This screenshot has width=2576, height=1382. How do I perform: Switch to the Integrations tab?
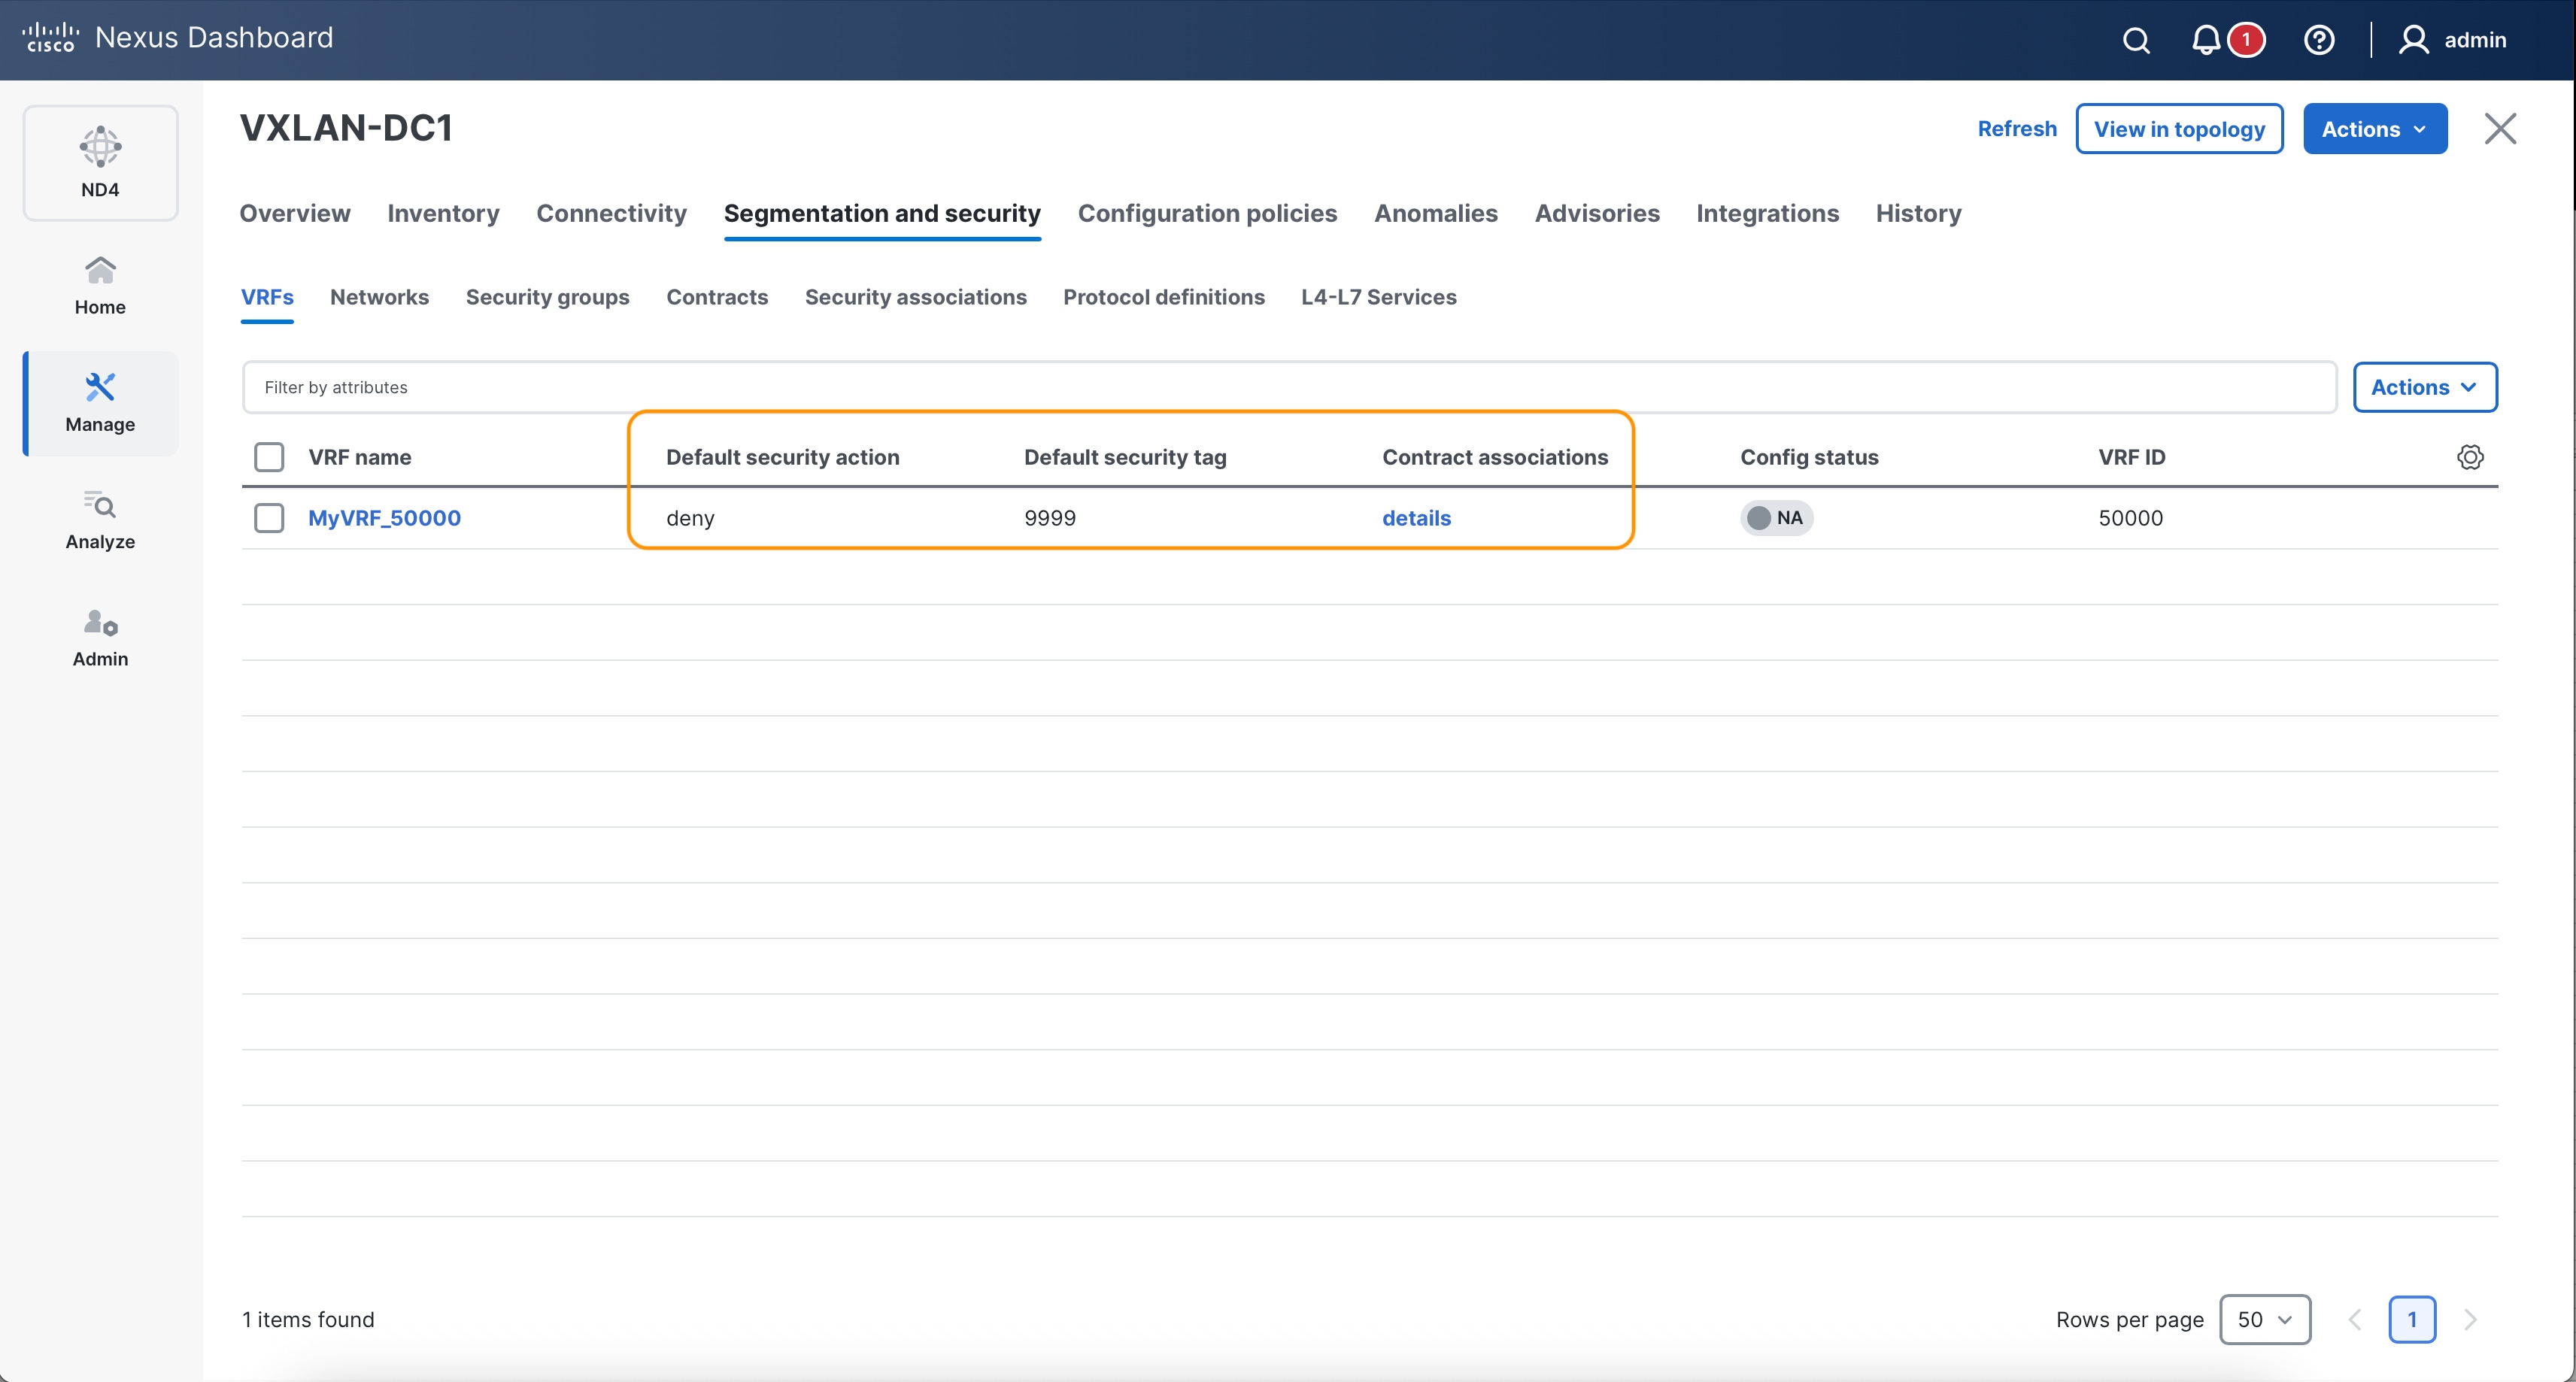pyautogui.click(x=1767, y=213)
